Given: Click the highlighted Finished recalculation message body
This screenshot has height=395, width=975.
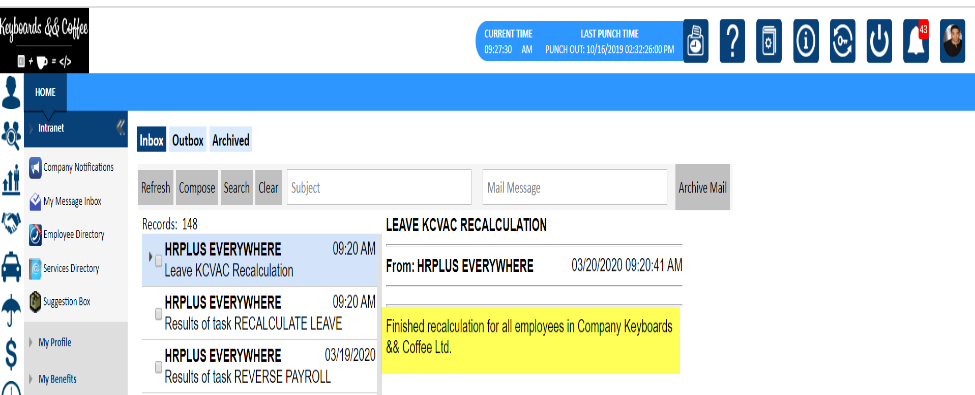Looking at the screenshot, I should pos(530,340).
